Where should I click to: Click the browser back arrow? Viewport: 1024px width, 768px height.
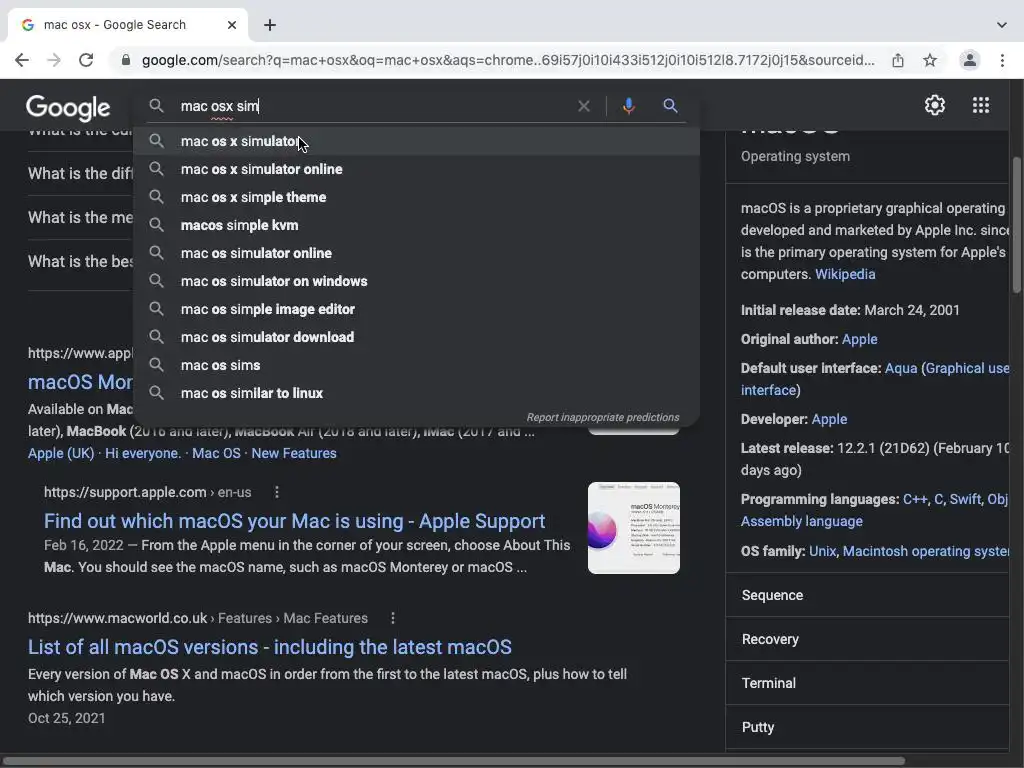coord(22,60)
